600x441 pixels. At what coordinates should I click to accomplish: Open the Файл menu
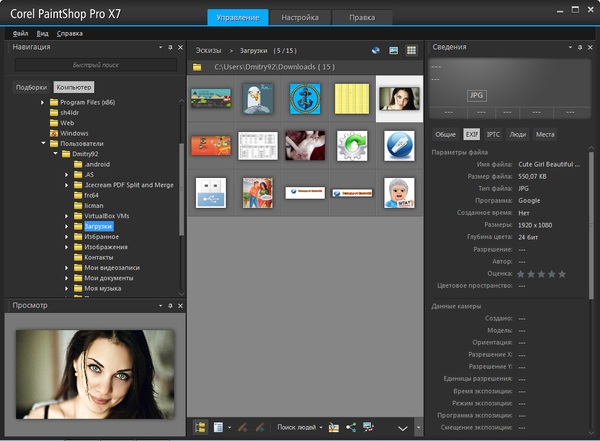coord(20,33)
